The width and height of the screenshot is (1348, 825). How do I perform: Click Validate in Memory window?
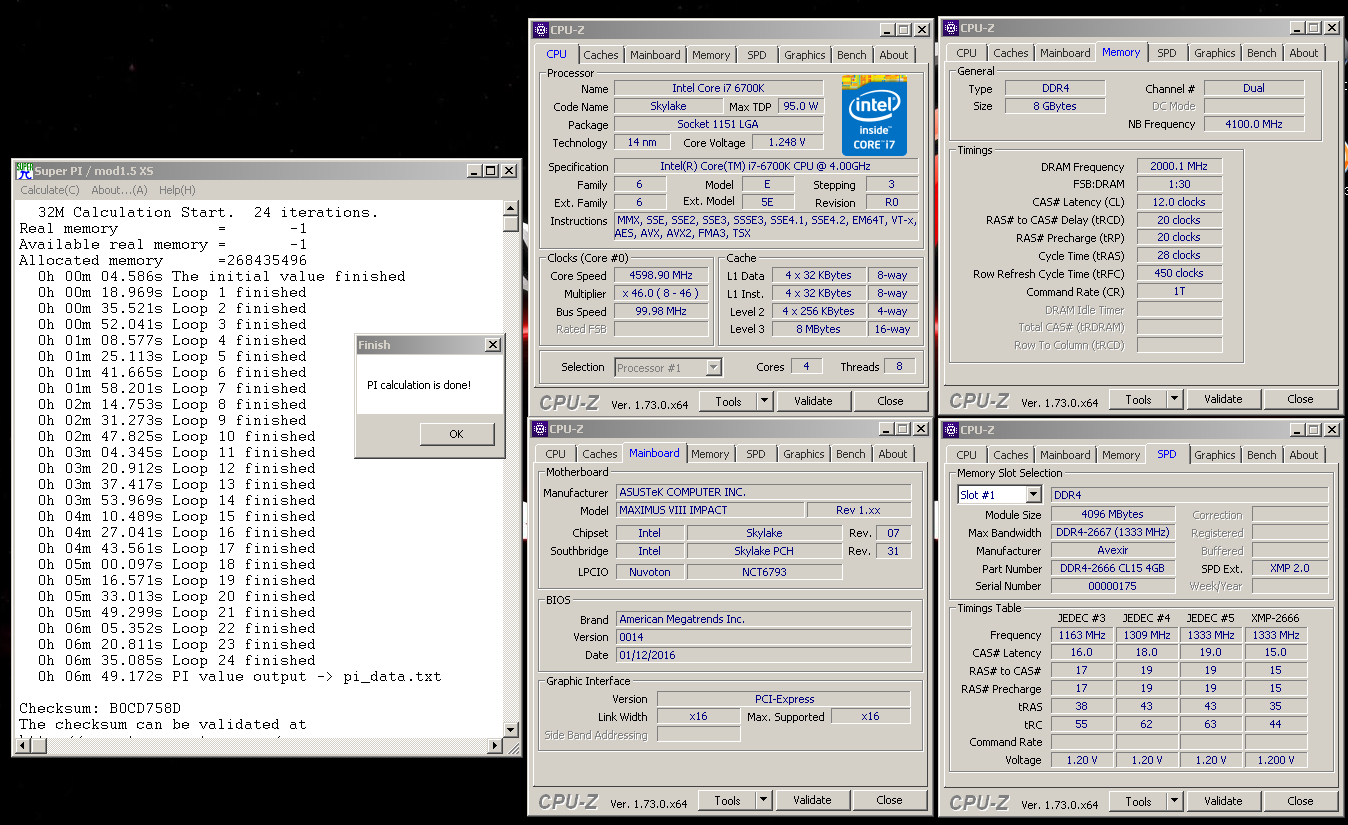click(1223, 399)
